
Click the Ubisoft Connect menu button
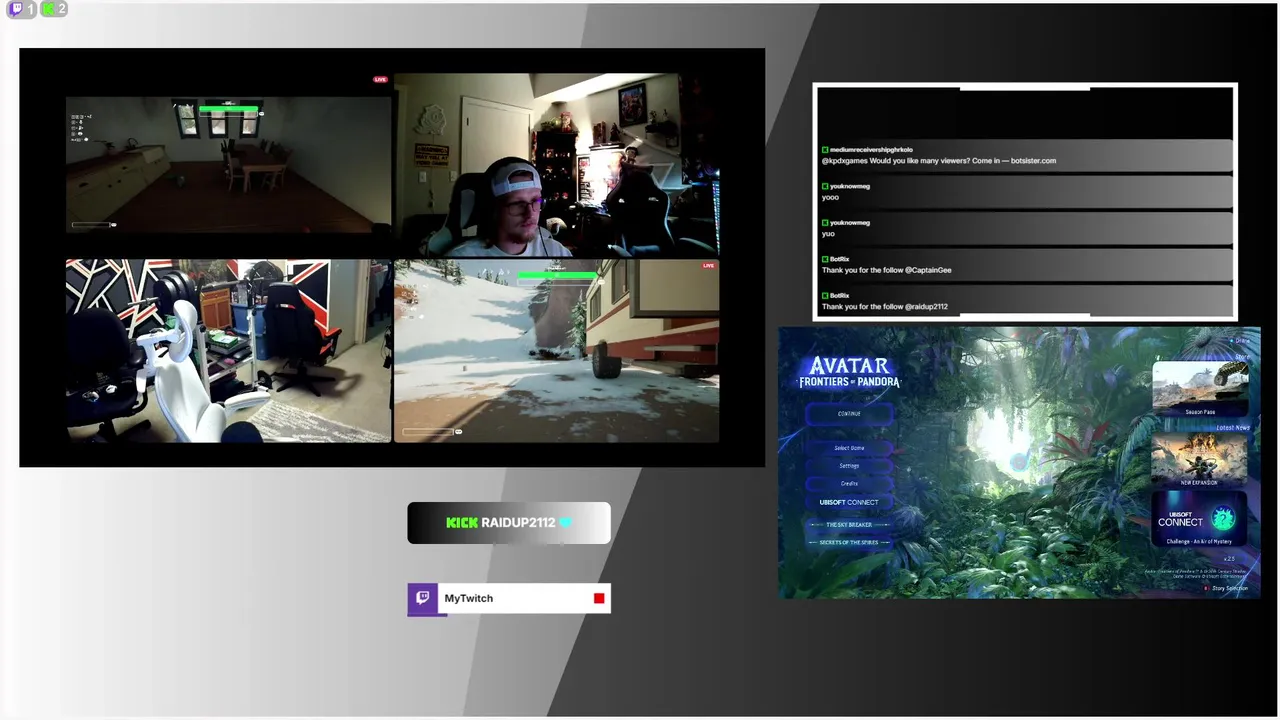[x=849, y=502]
